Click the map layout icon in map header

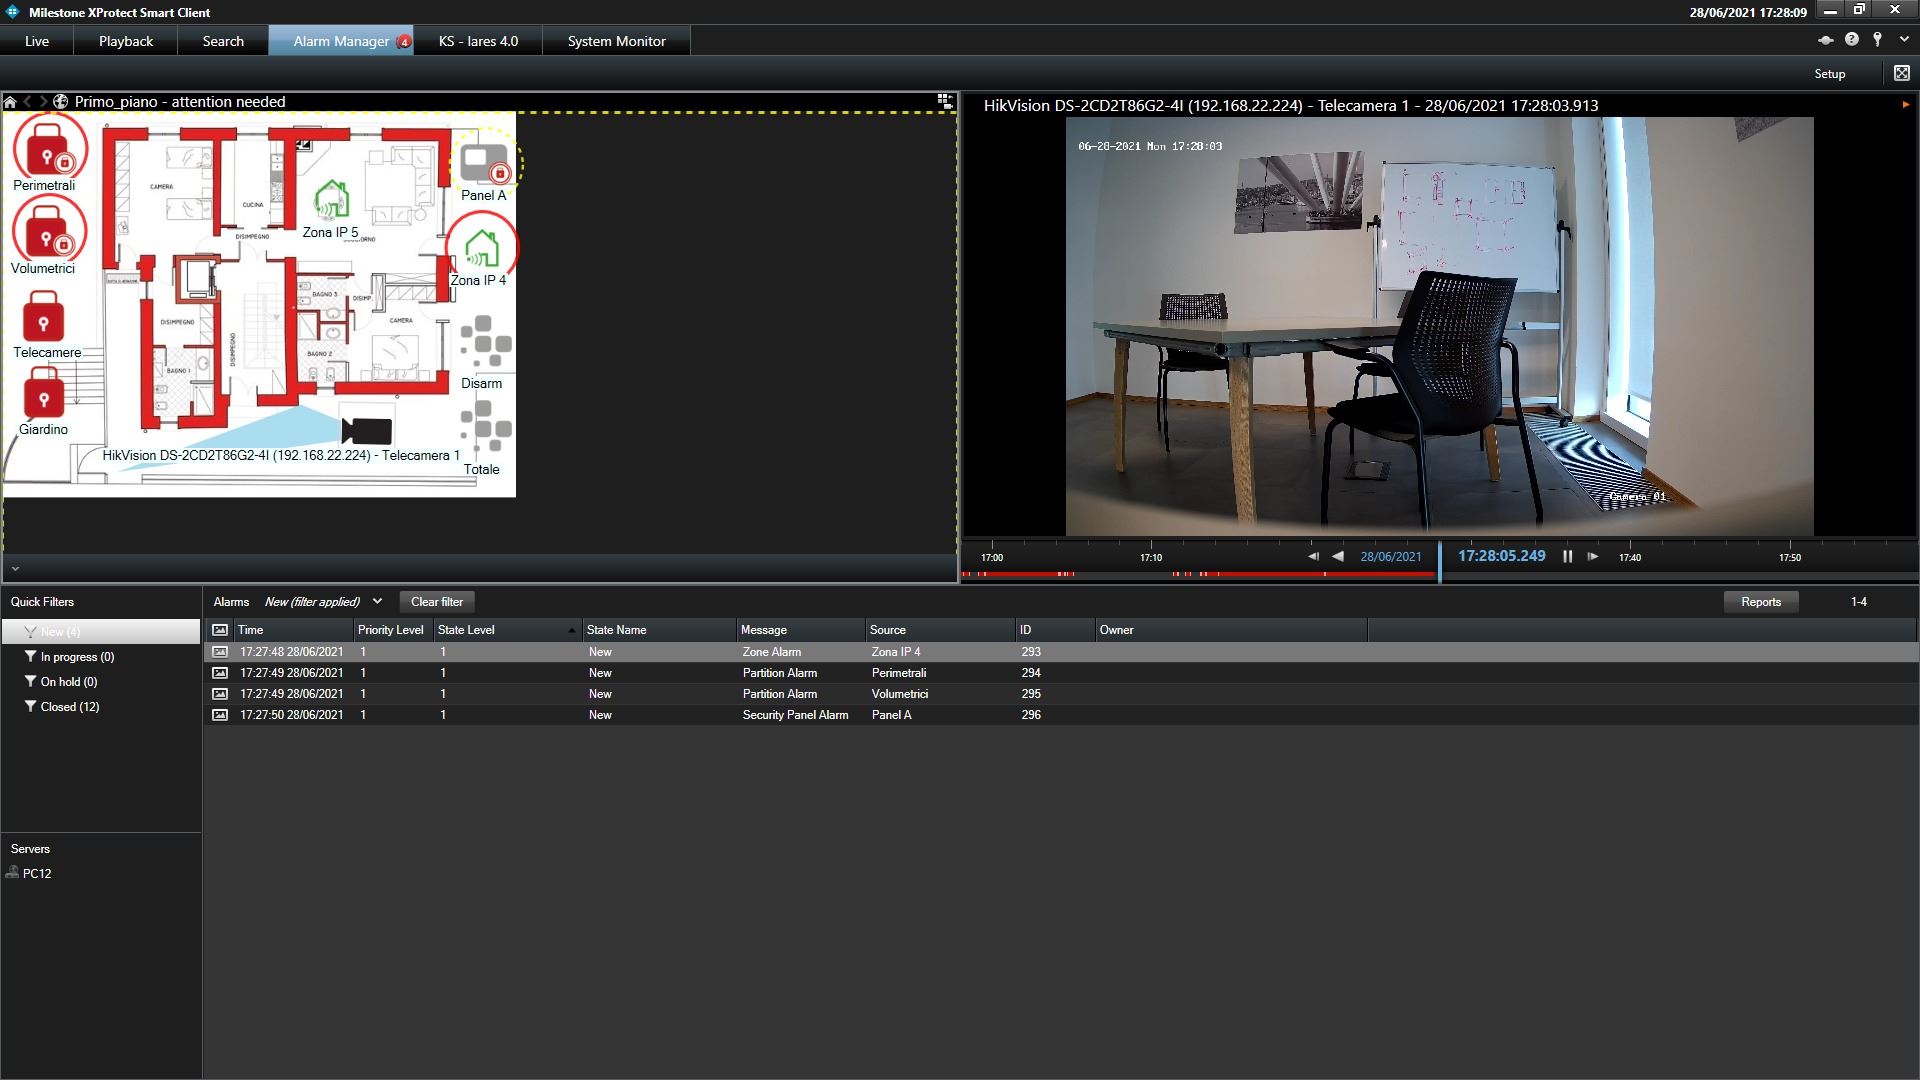coord(945,101)
